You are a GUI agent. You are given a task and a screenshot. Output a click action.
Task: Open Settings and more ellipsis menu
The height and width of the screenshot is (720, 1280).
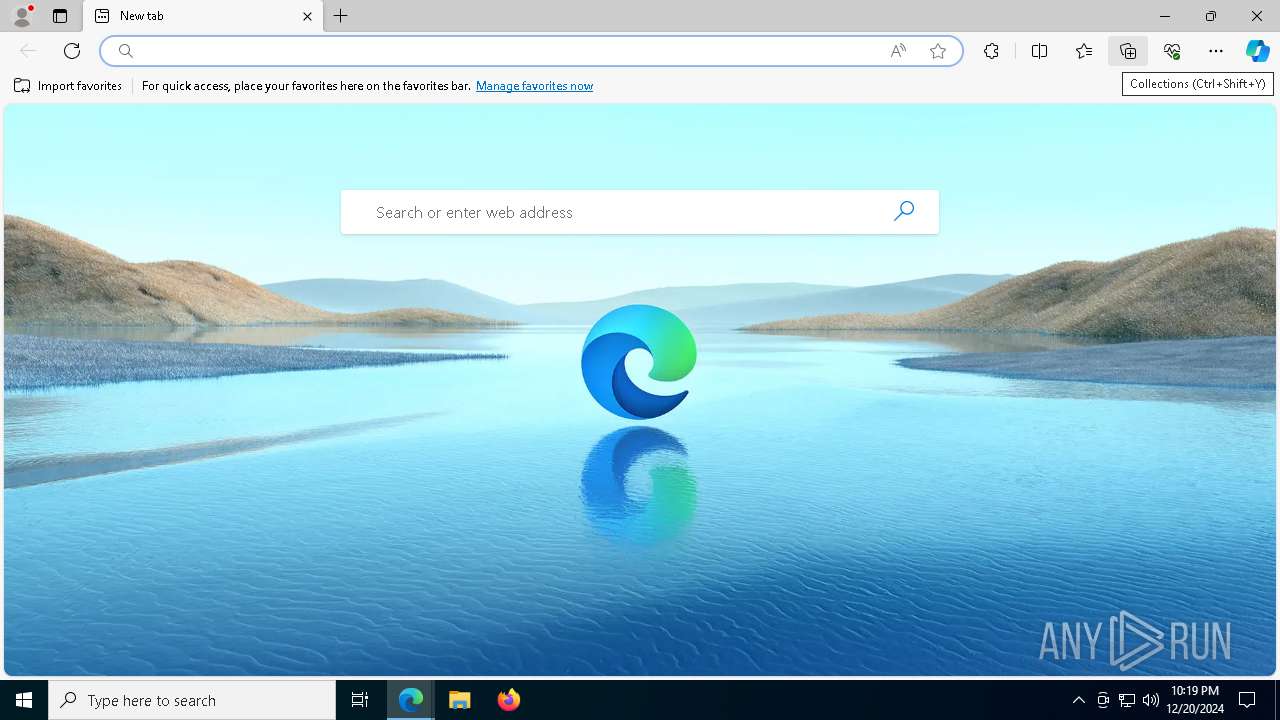(1216, 51)
